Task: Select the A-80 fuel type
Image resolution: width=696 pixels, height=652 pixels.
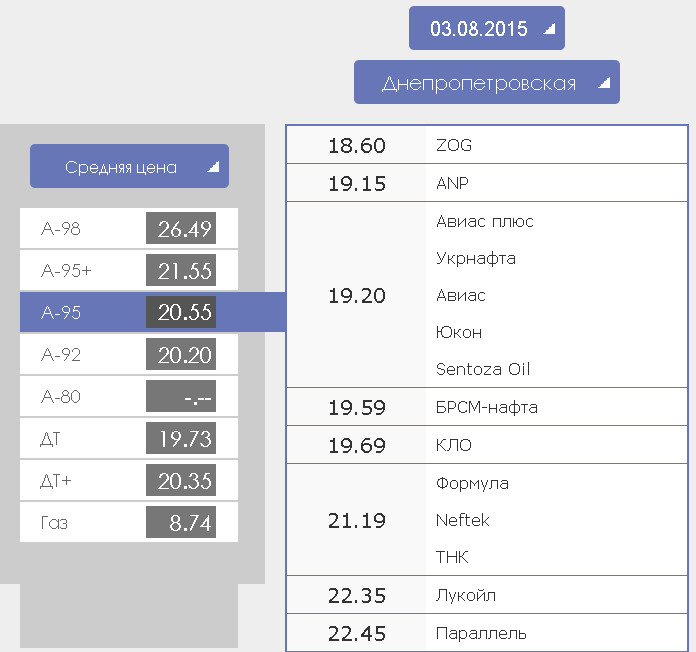Action: point(129,396)
